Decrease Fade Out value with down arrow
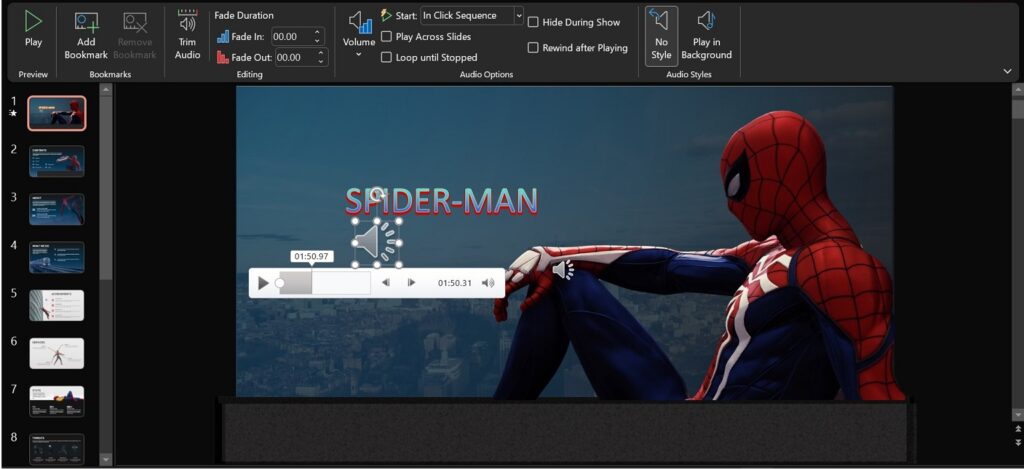Image resolution: width=1024 pixels, height=470 pixels. 321,61
